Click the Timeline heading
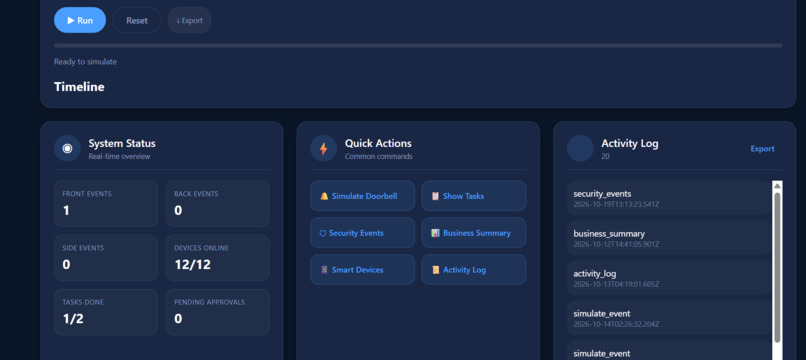Image resolution: width=806 pixels, height=360 pixels. pos(79,87)
